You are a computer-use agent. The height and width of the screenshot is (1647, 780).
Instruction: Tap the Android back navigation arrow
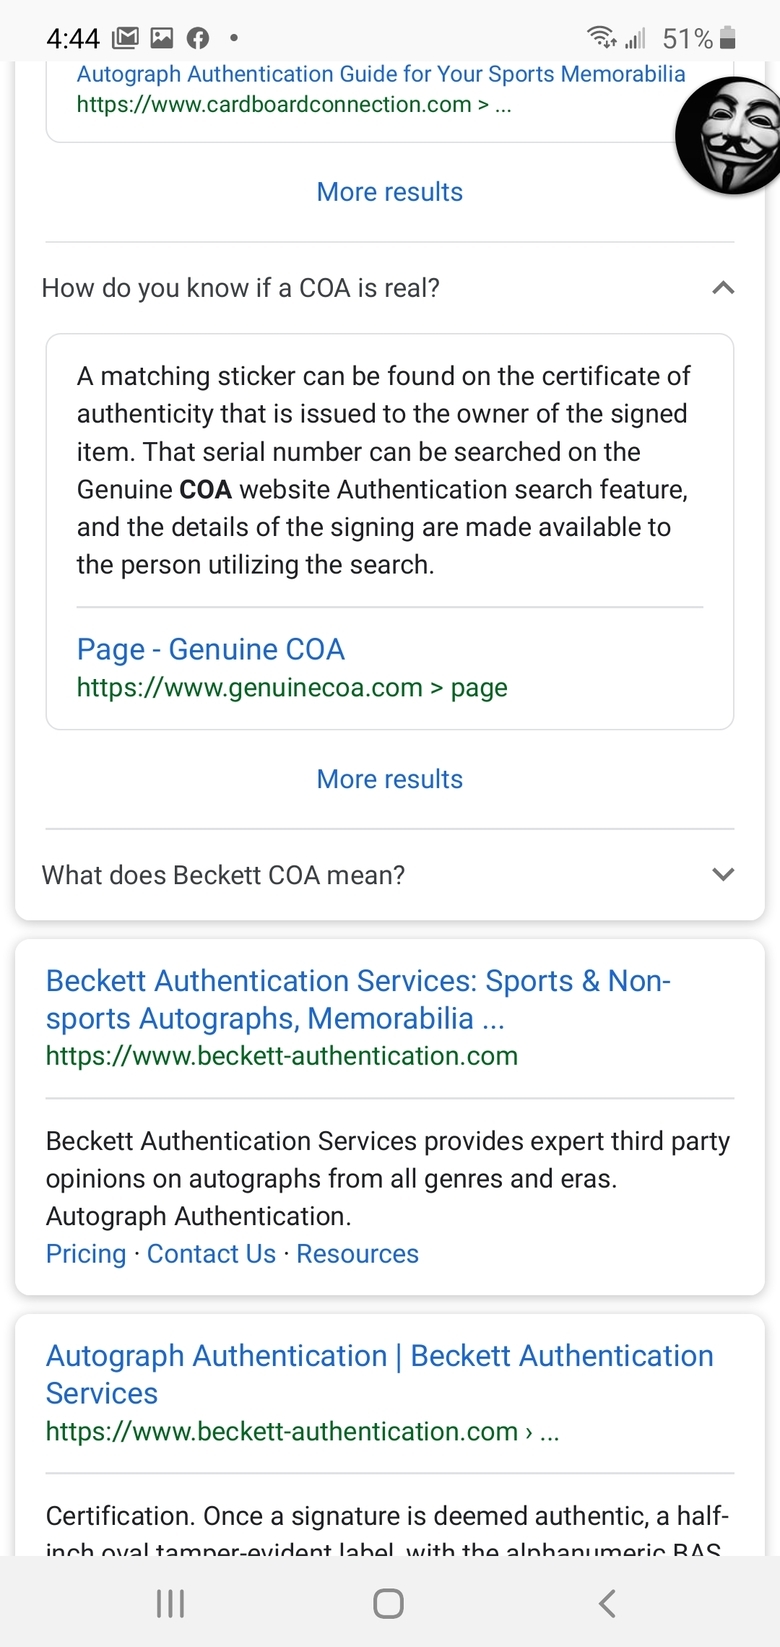[607, 1603]
